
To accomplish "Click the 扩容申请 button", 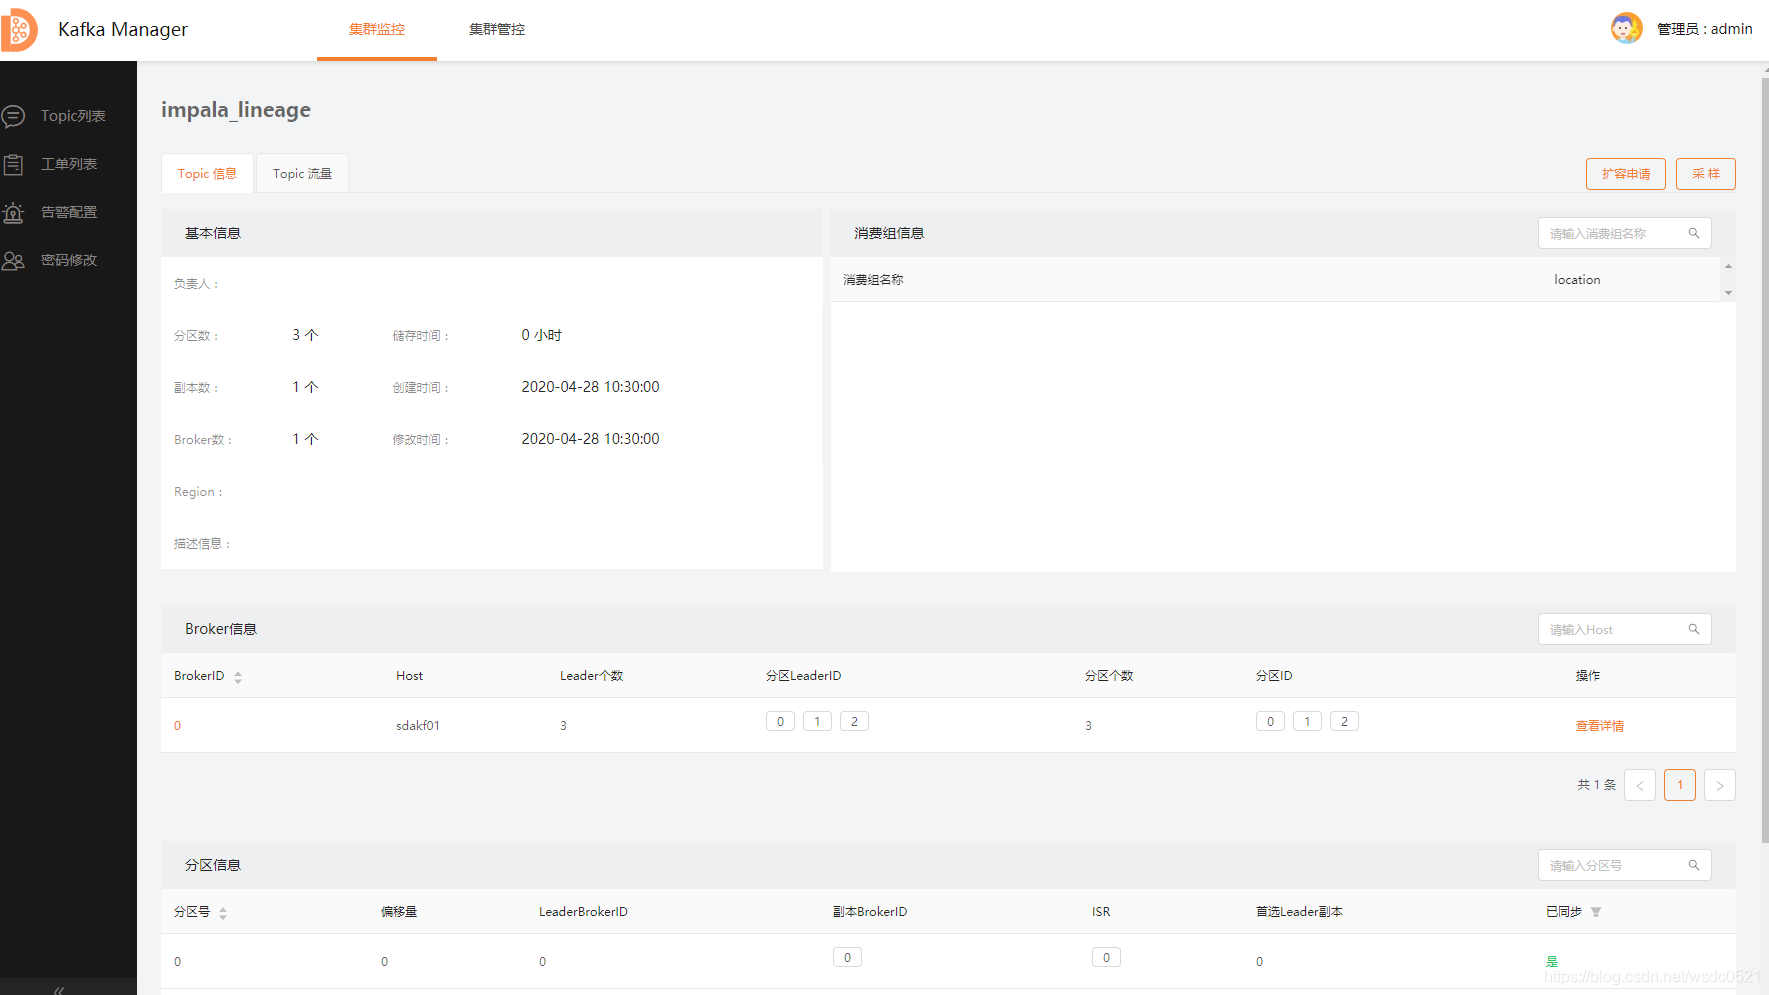I will pos(1626,174).
